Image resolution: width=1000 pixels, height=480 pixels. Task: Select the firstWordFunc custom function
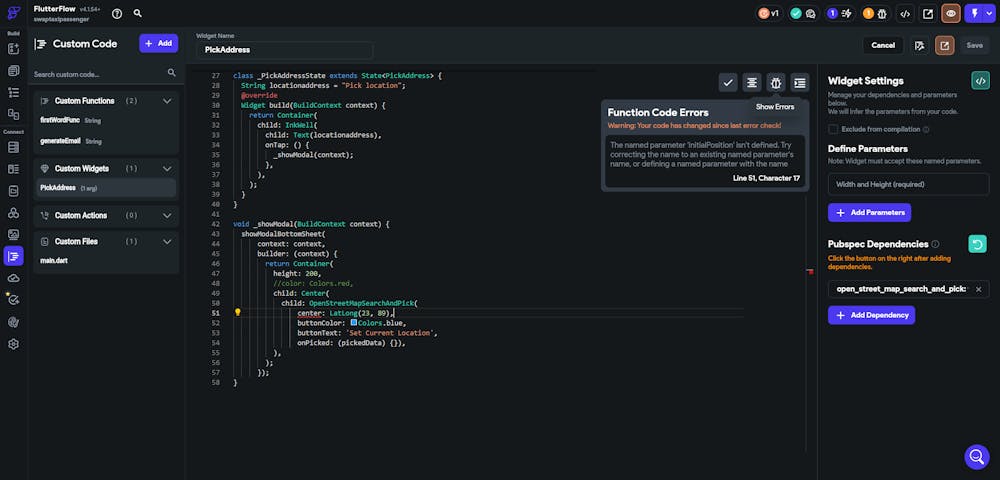coord(60,120)
